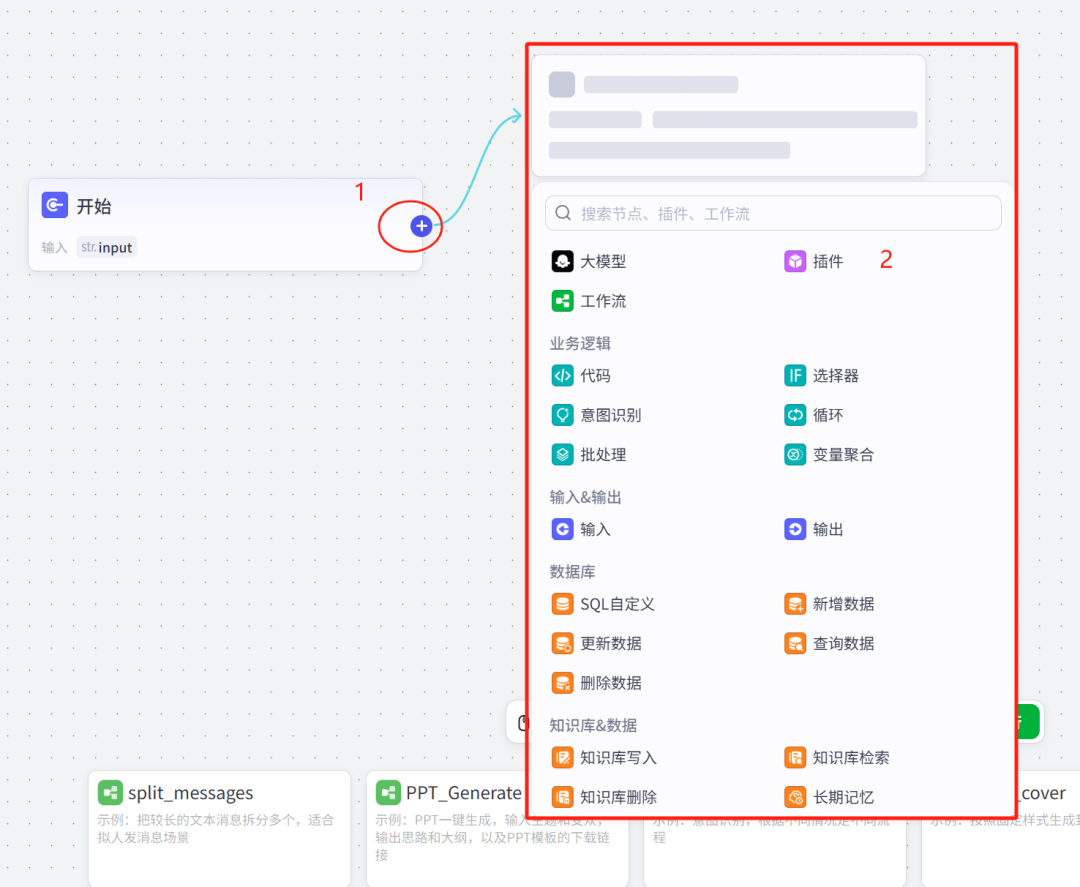
Task: Select the SQL自定义 database icon
Action: coord(563,604)
